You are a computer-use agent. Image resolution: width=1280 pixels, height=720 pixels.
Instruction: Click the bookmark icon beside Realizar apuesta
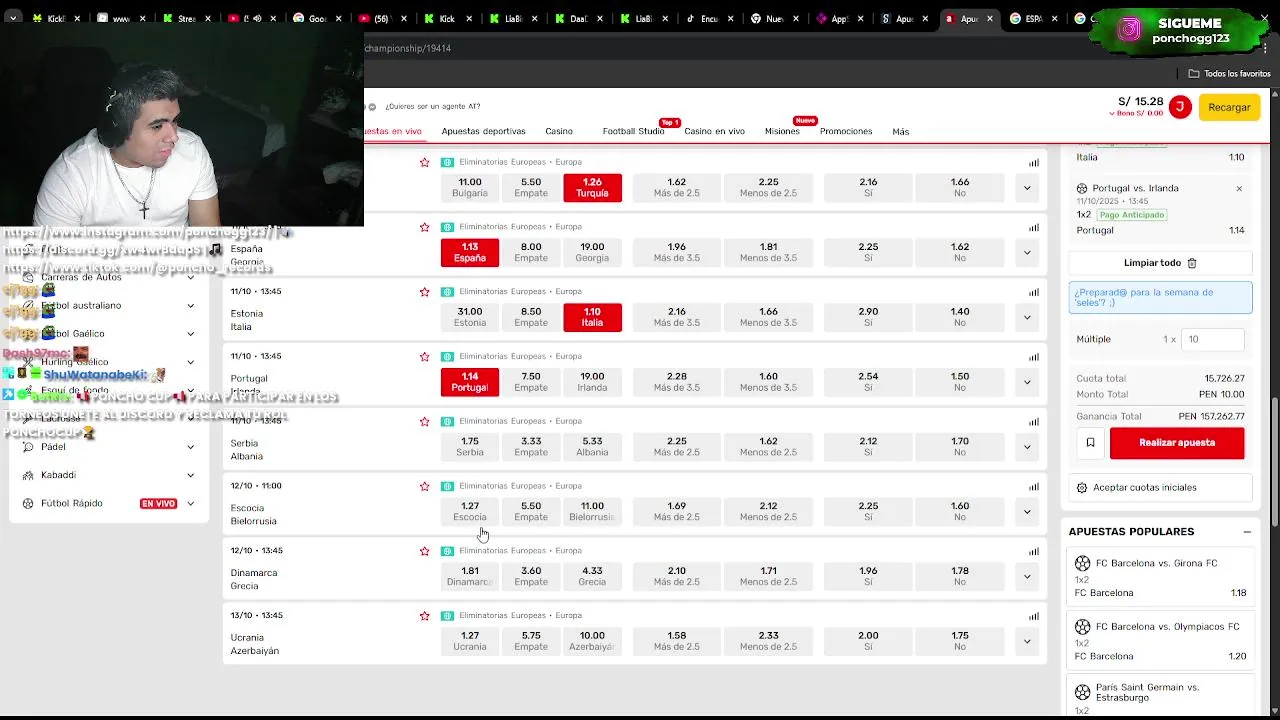click(x=1090, y=443)
